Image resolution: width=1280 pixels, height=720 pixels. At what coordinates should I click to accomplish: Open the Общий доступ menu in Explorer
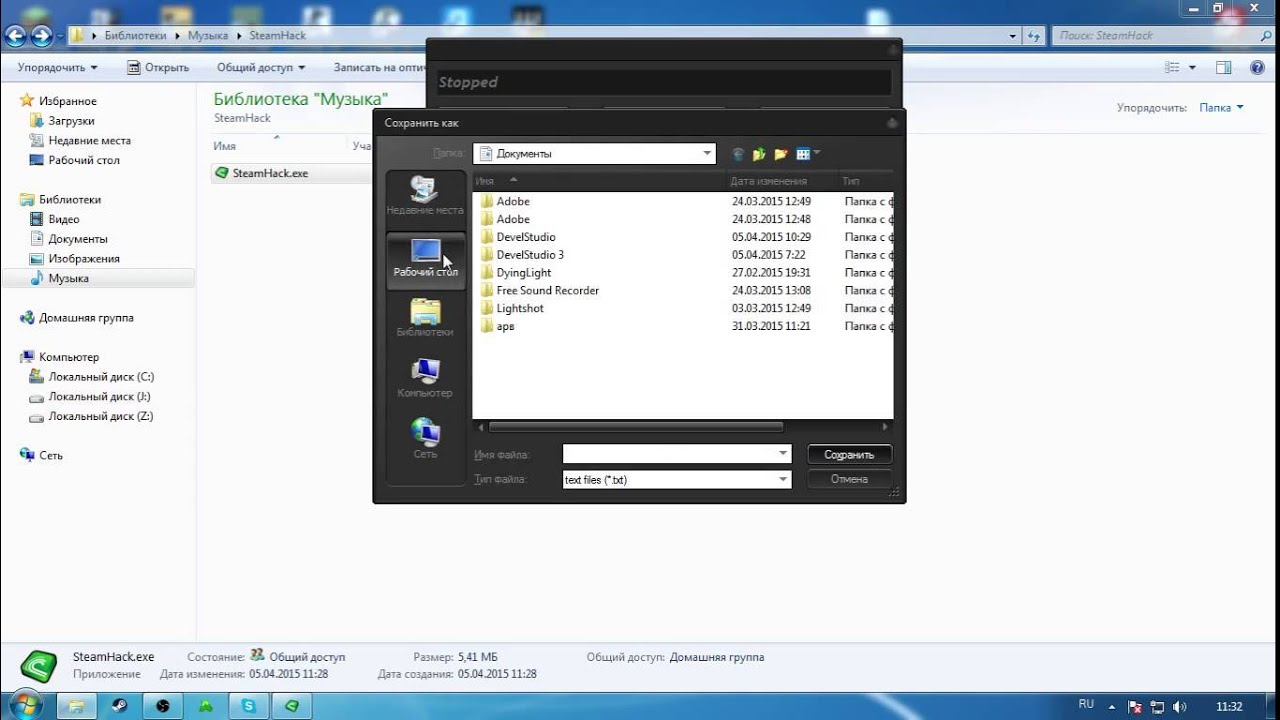click(x=261, y=68)
